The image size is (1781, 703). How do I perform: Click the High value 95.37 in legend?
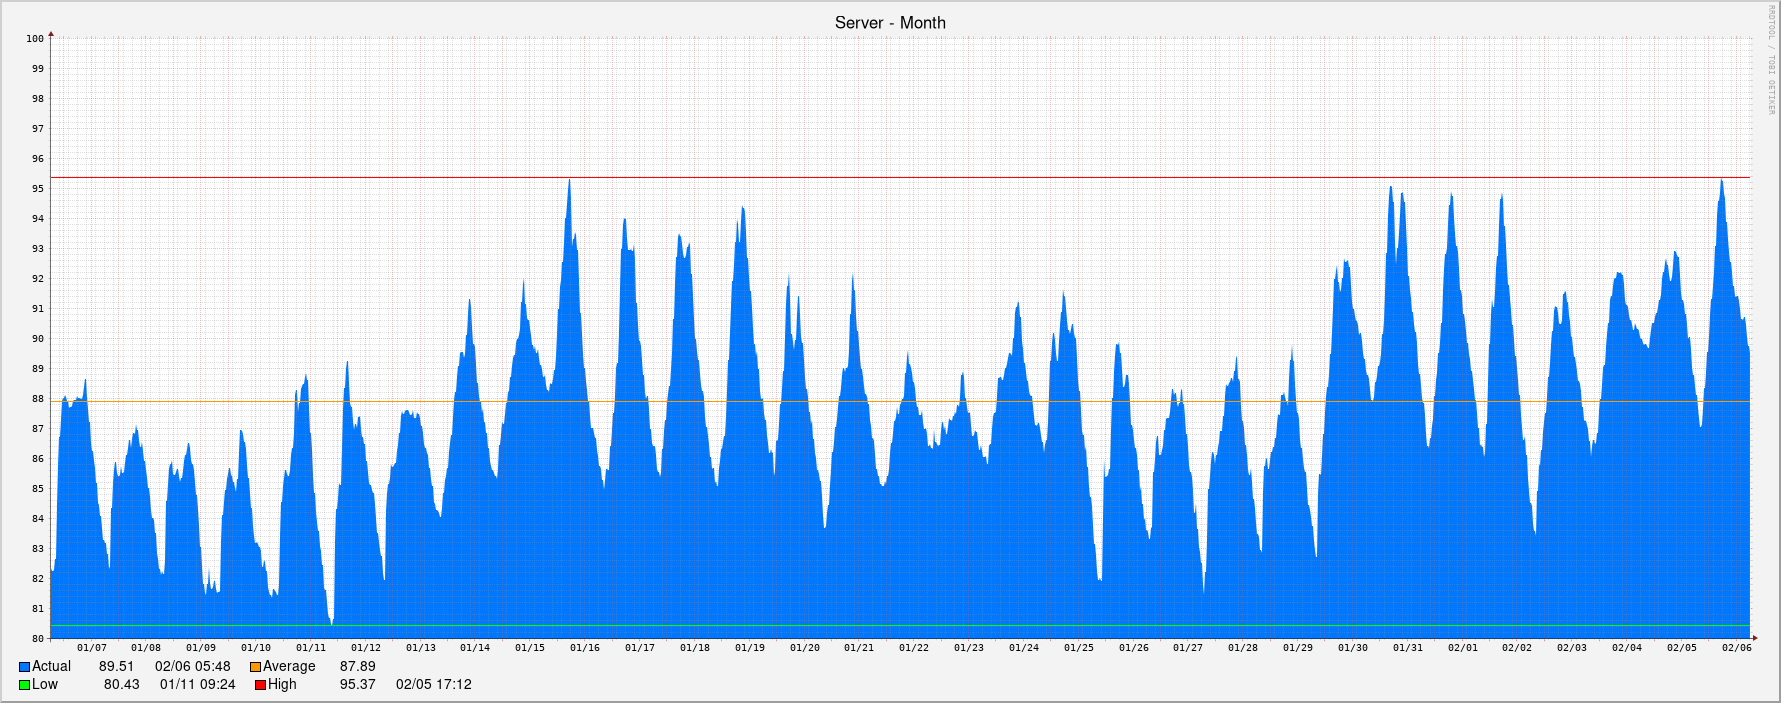(357, 685)
